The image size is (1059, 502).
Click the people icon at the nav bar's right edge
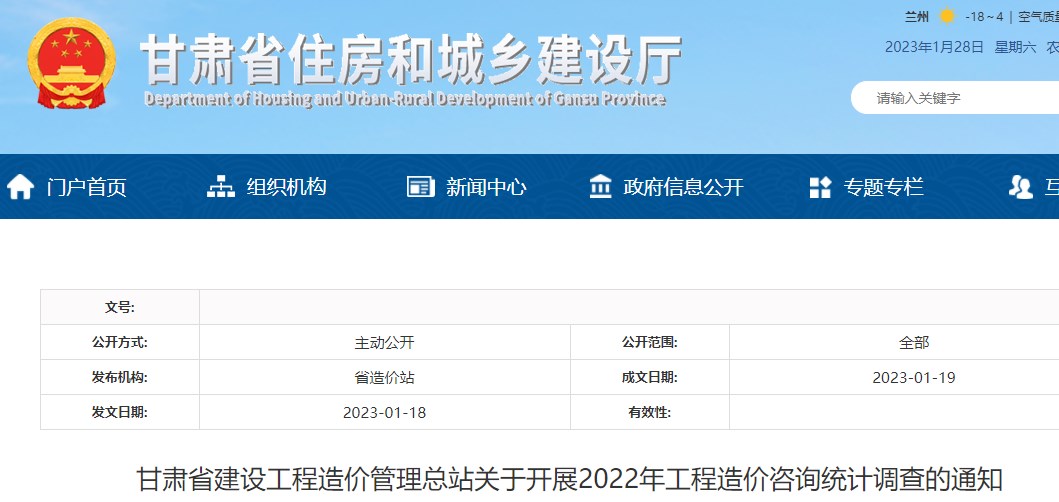(1021, 187)
